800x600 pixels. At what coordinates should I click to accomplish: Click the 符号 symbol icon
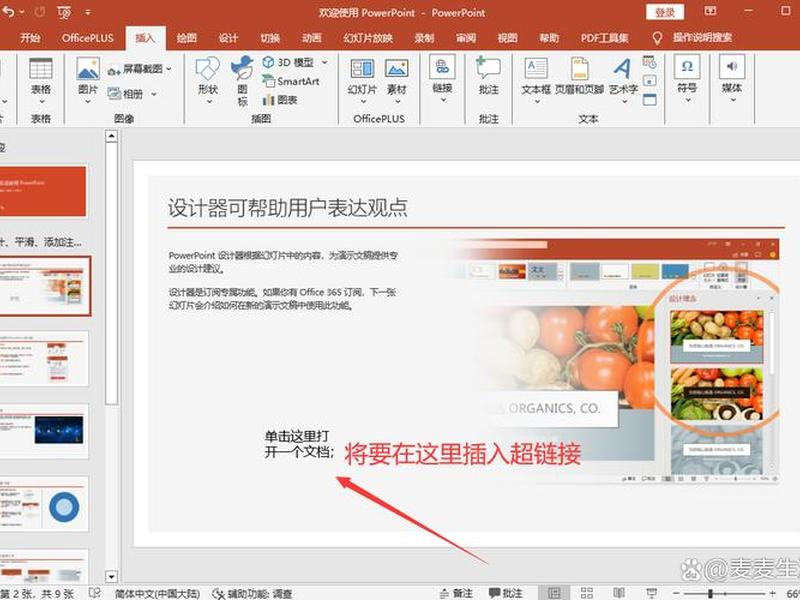click(687, 66)
